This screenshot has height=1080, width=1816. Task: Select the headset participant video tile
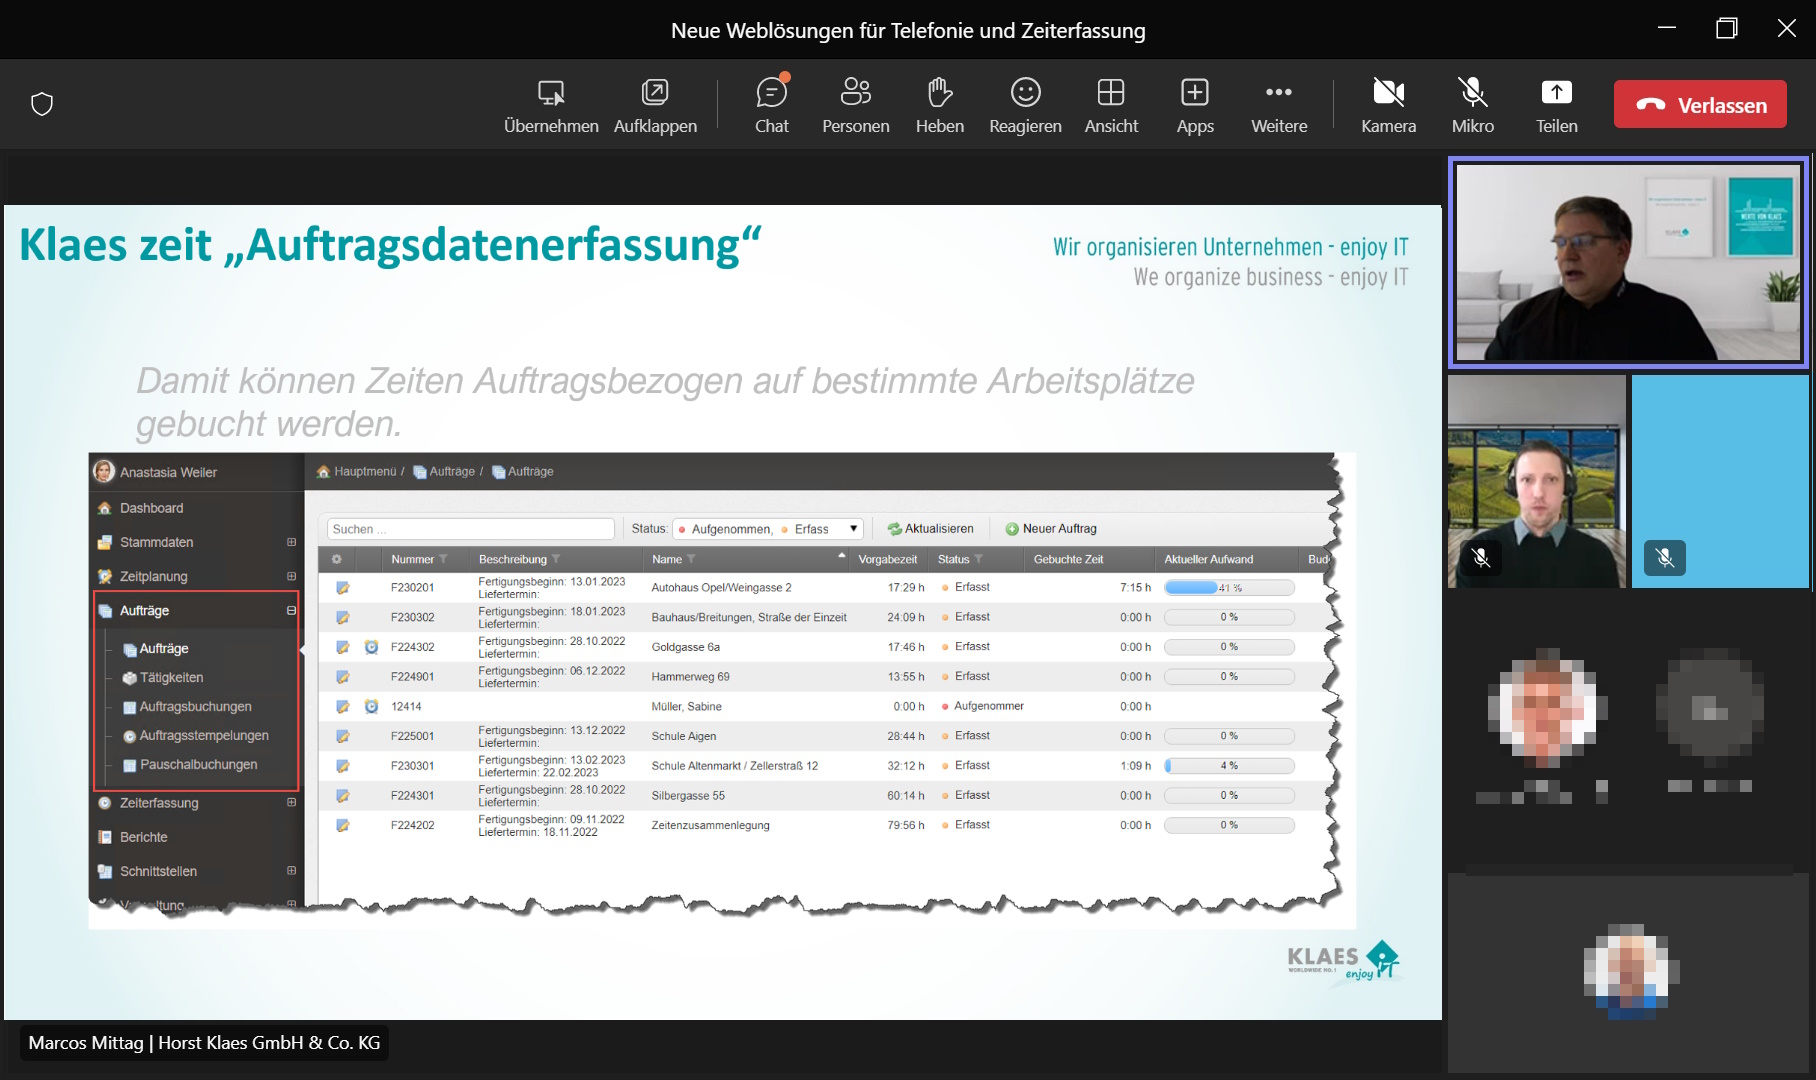coord(1537,481)
